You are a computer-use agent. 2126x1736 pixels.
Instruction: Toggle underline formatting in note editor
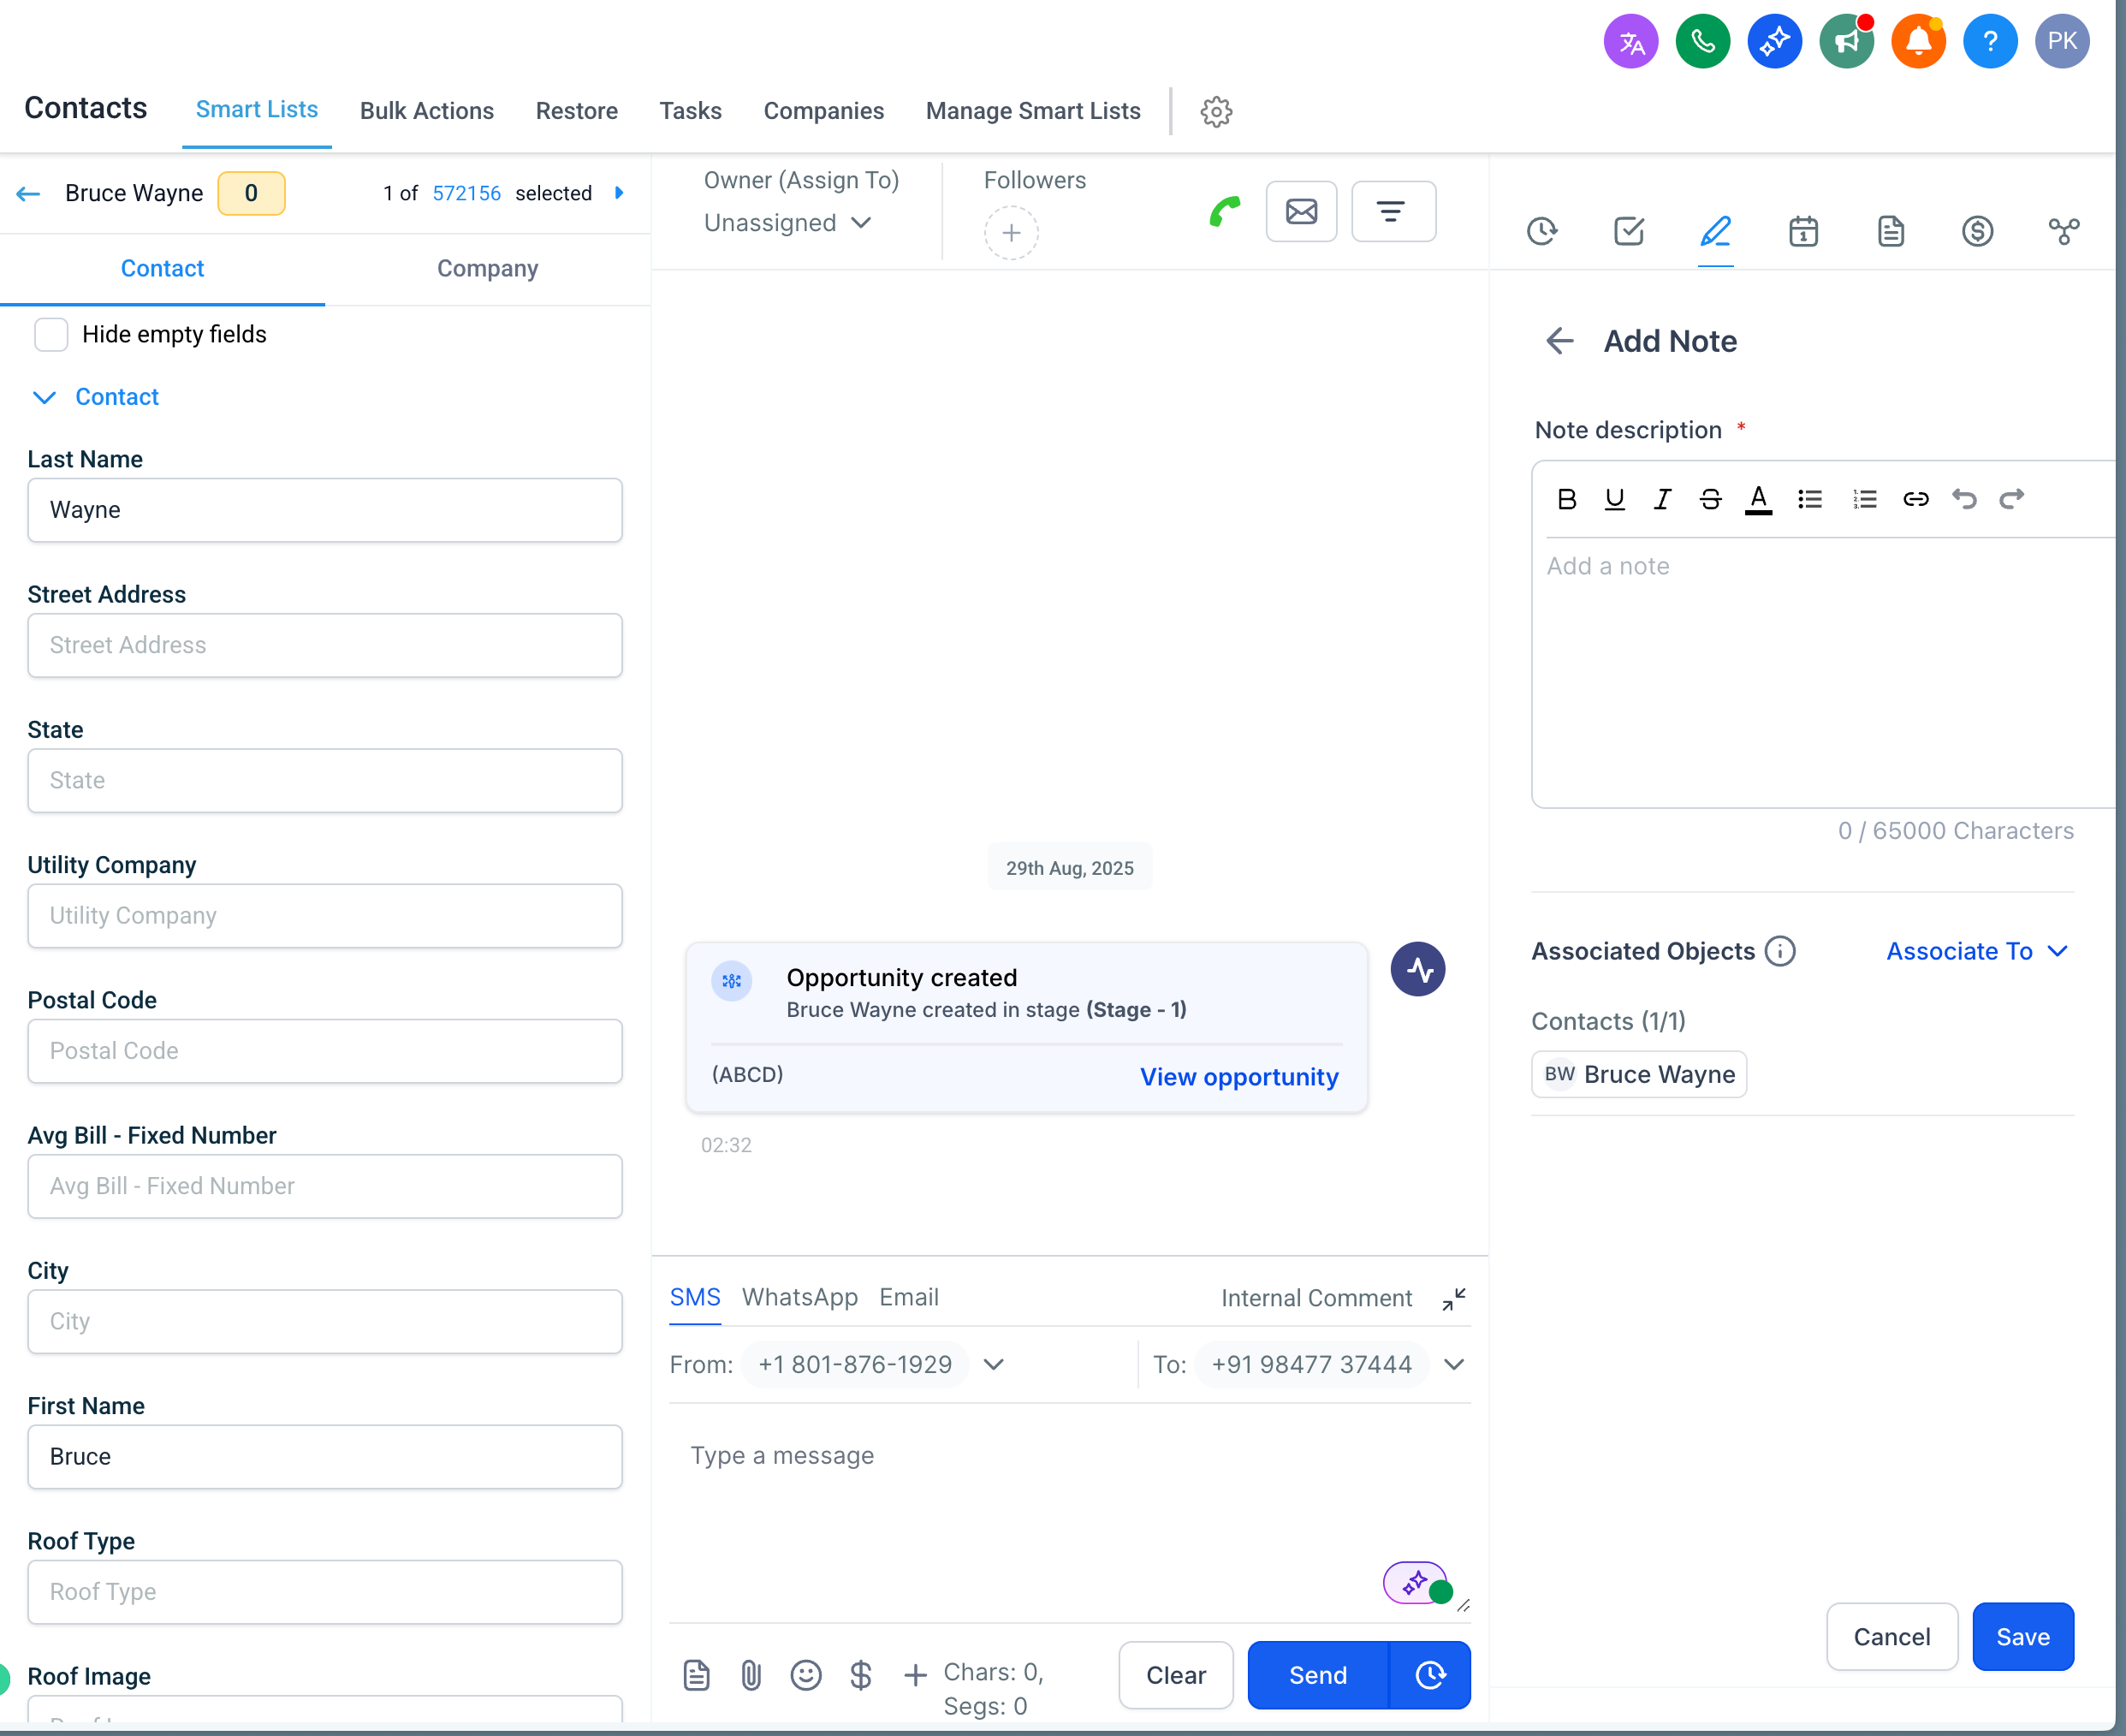pyautogui.click(x=1614, y=499)
